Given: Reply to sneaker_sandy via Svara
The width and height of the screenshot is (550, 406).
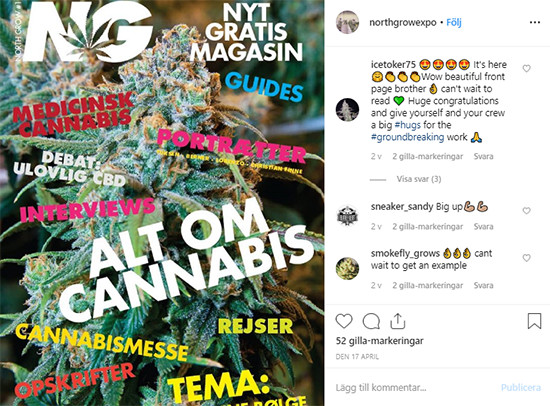Looking at the screenshot, I should [x=483, y=227].
